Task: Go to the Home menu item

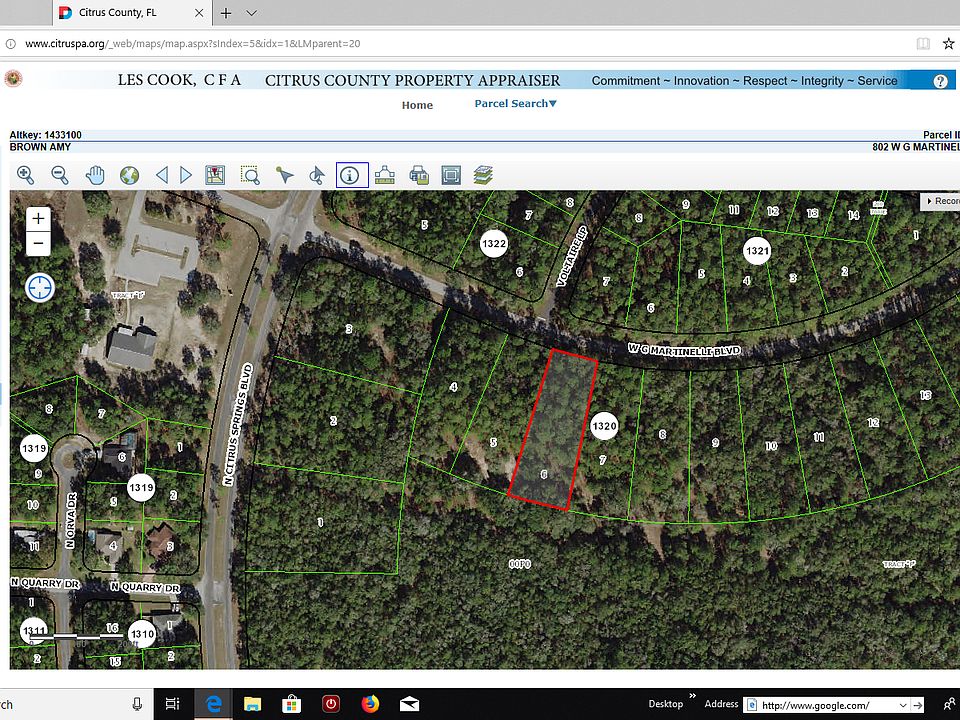Action: pyautogui.click(x=417, y=105)
